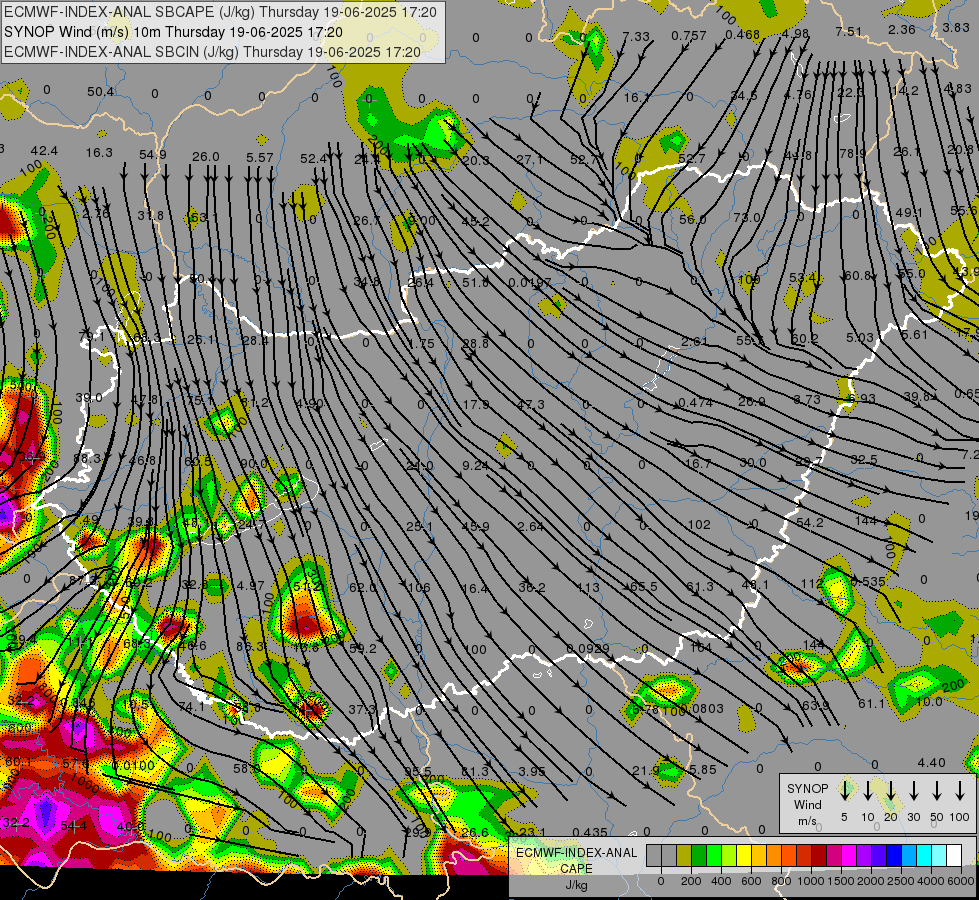Click the 32.5 map value
The image size is (979, 900).
863,460
